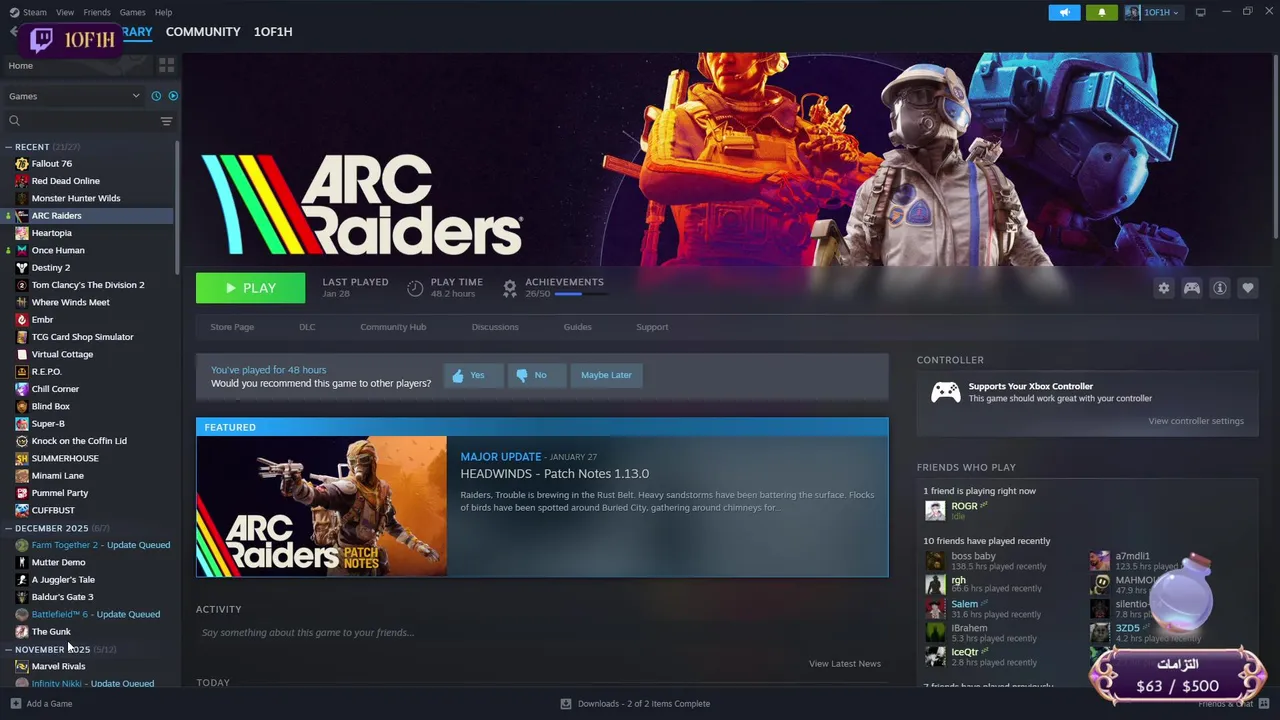This screenshot has height=720, width=1280.
Task: Open ROGR friend avatar
Action: (x=935, y=510)
